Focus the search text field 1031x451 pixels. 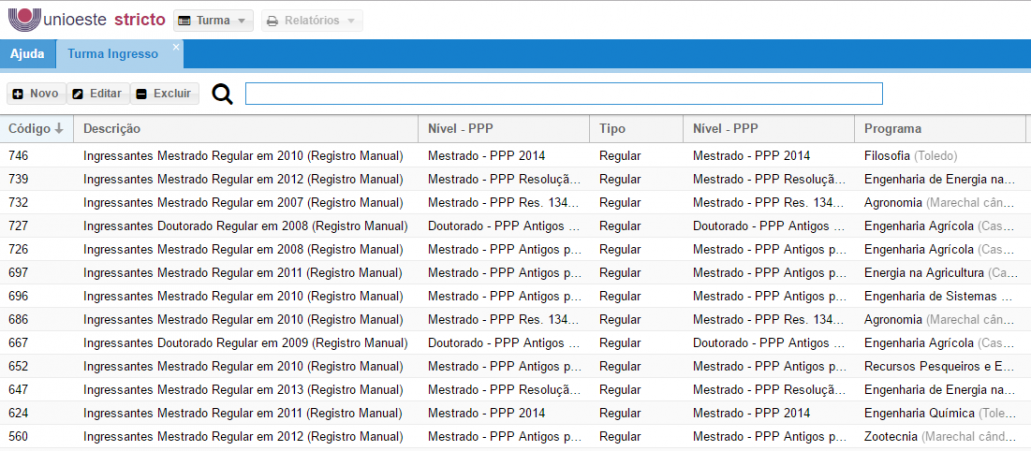(563, 94)
